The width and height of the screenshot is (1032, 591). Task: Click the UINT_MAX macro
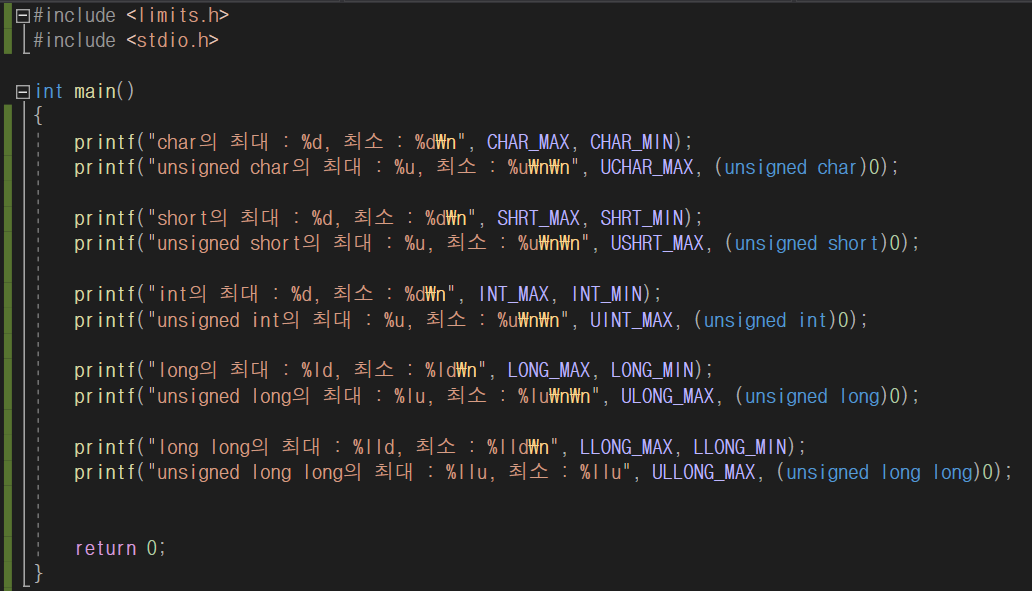click(x=631, y=320)
